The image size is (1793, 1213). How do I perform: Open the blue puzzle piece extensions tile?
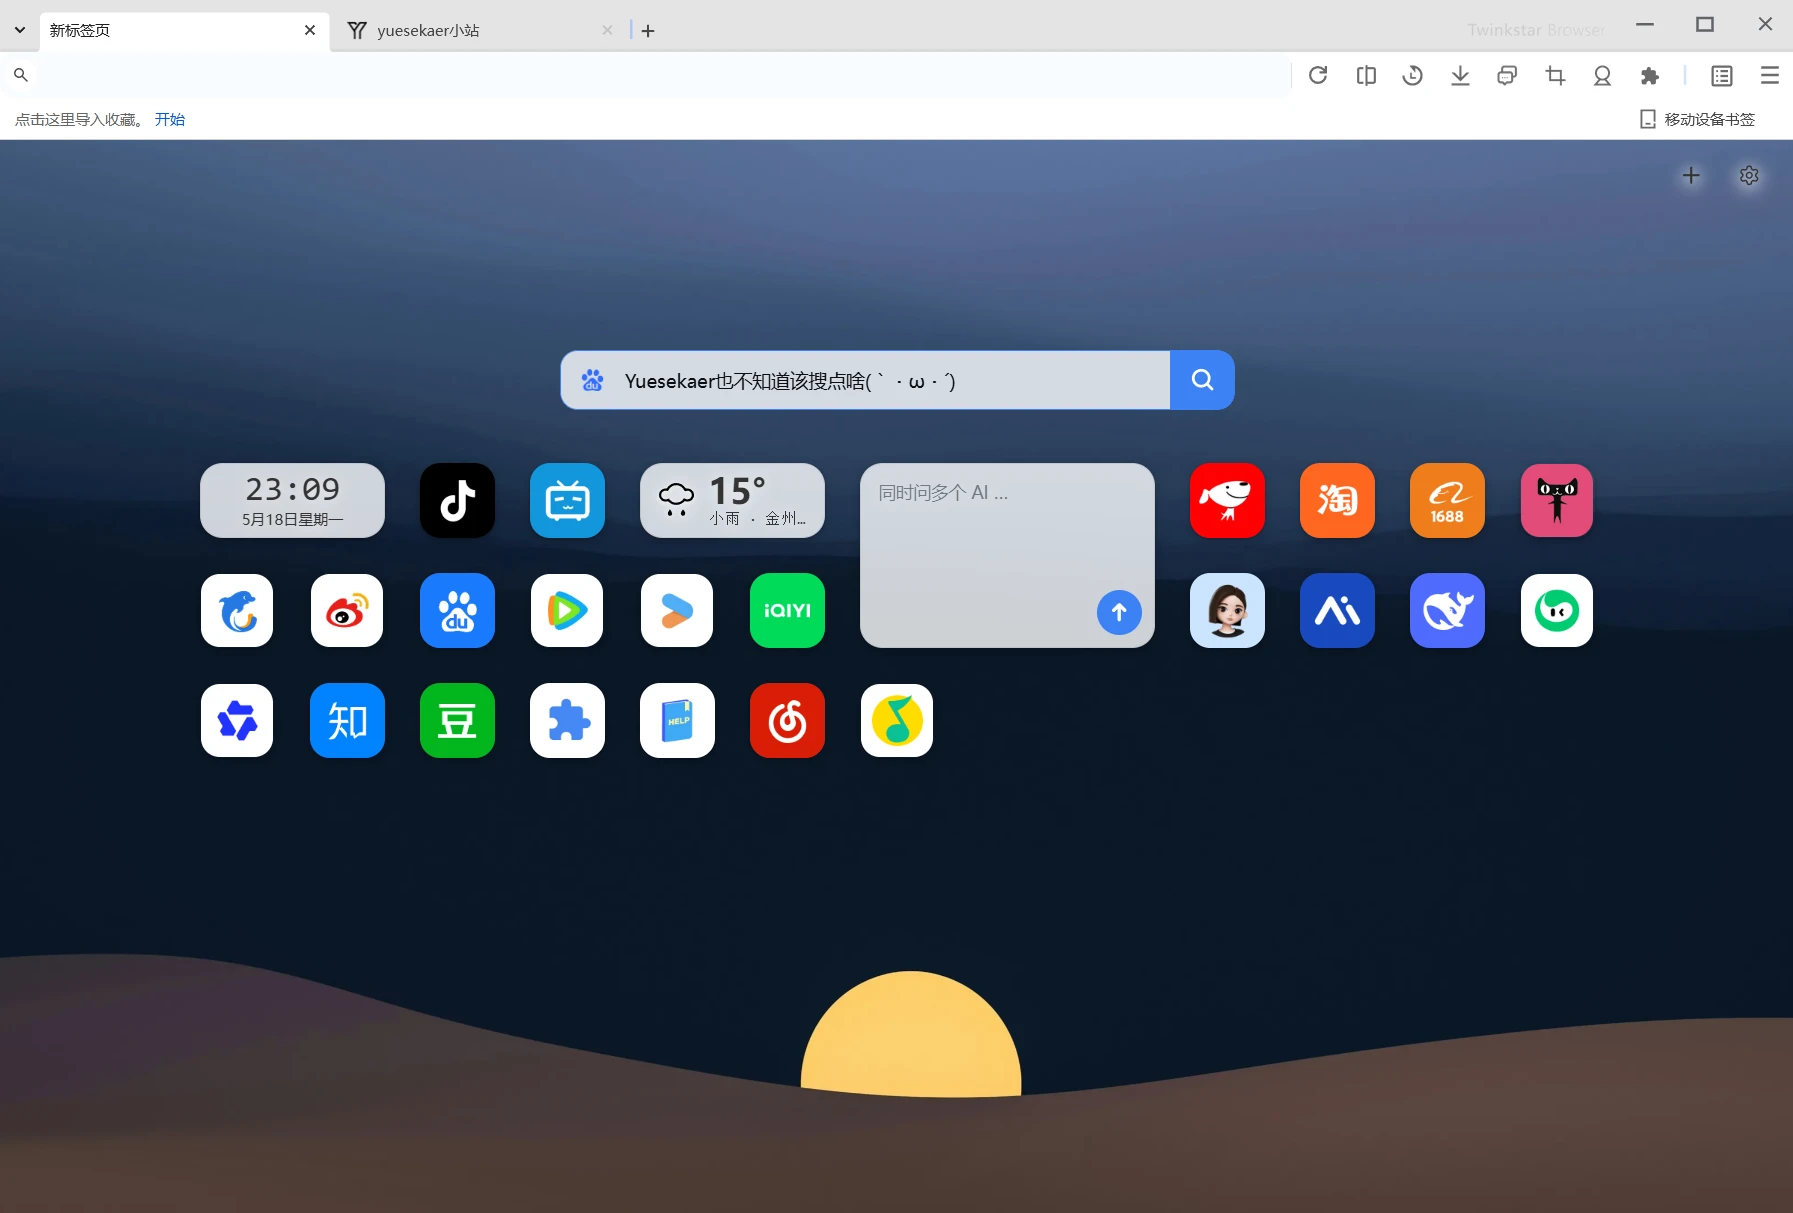(567, 720)
